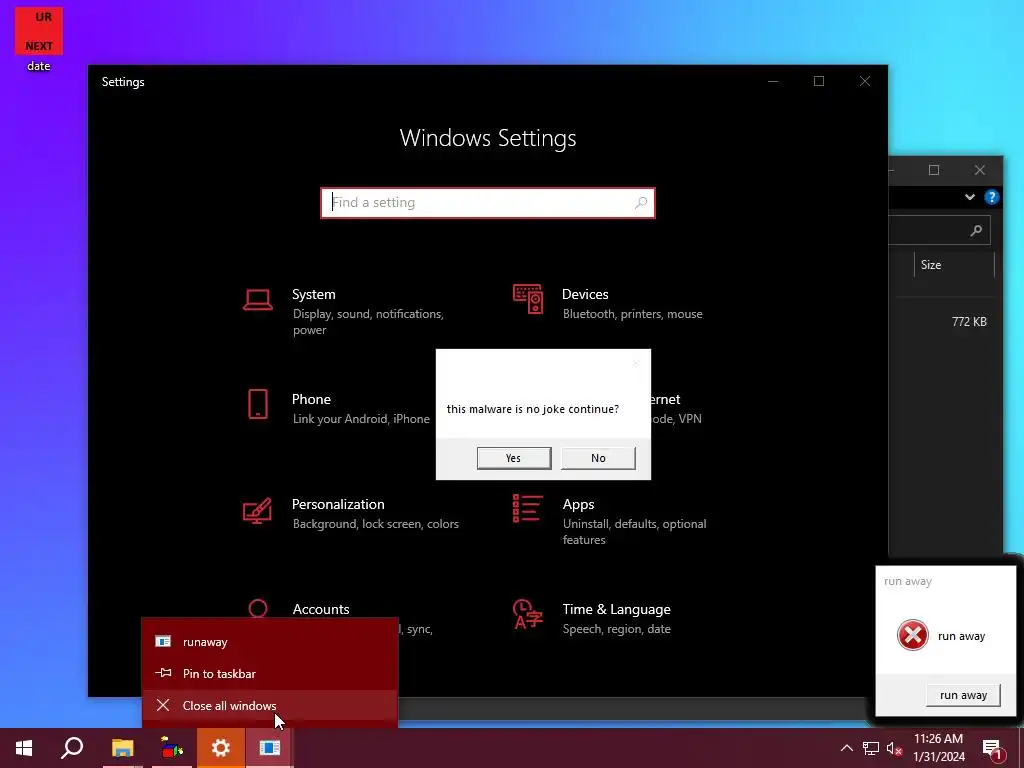This screenshot has height=768, width=1024.
Task: Maximize the File Explorer window
Action: tap(934, 170)
